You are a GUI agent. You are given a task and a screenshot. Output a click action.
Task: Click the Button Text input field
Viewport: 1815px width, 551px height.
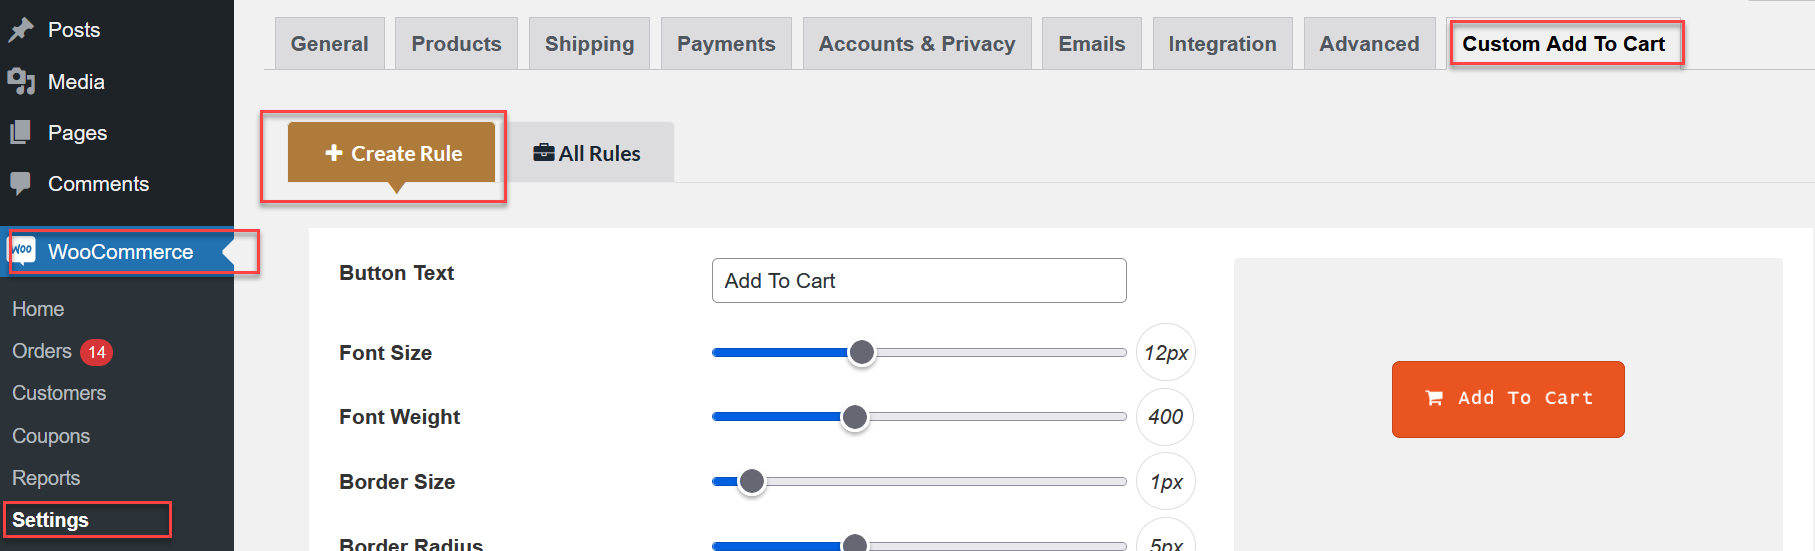pos(918,281)
